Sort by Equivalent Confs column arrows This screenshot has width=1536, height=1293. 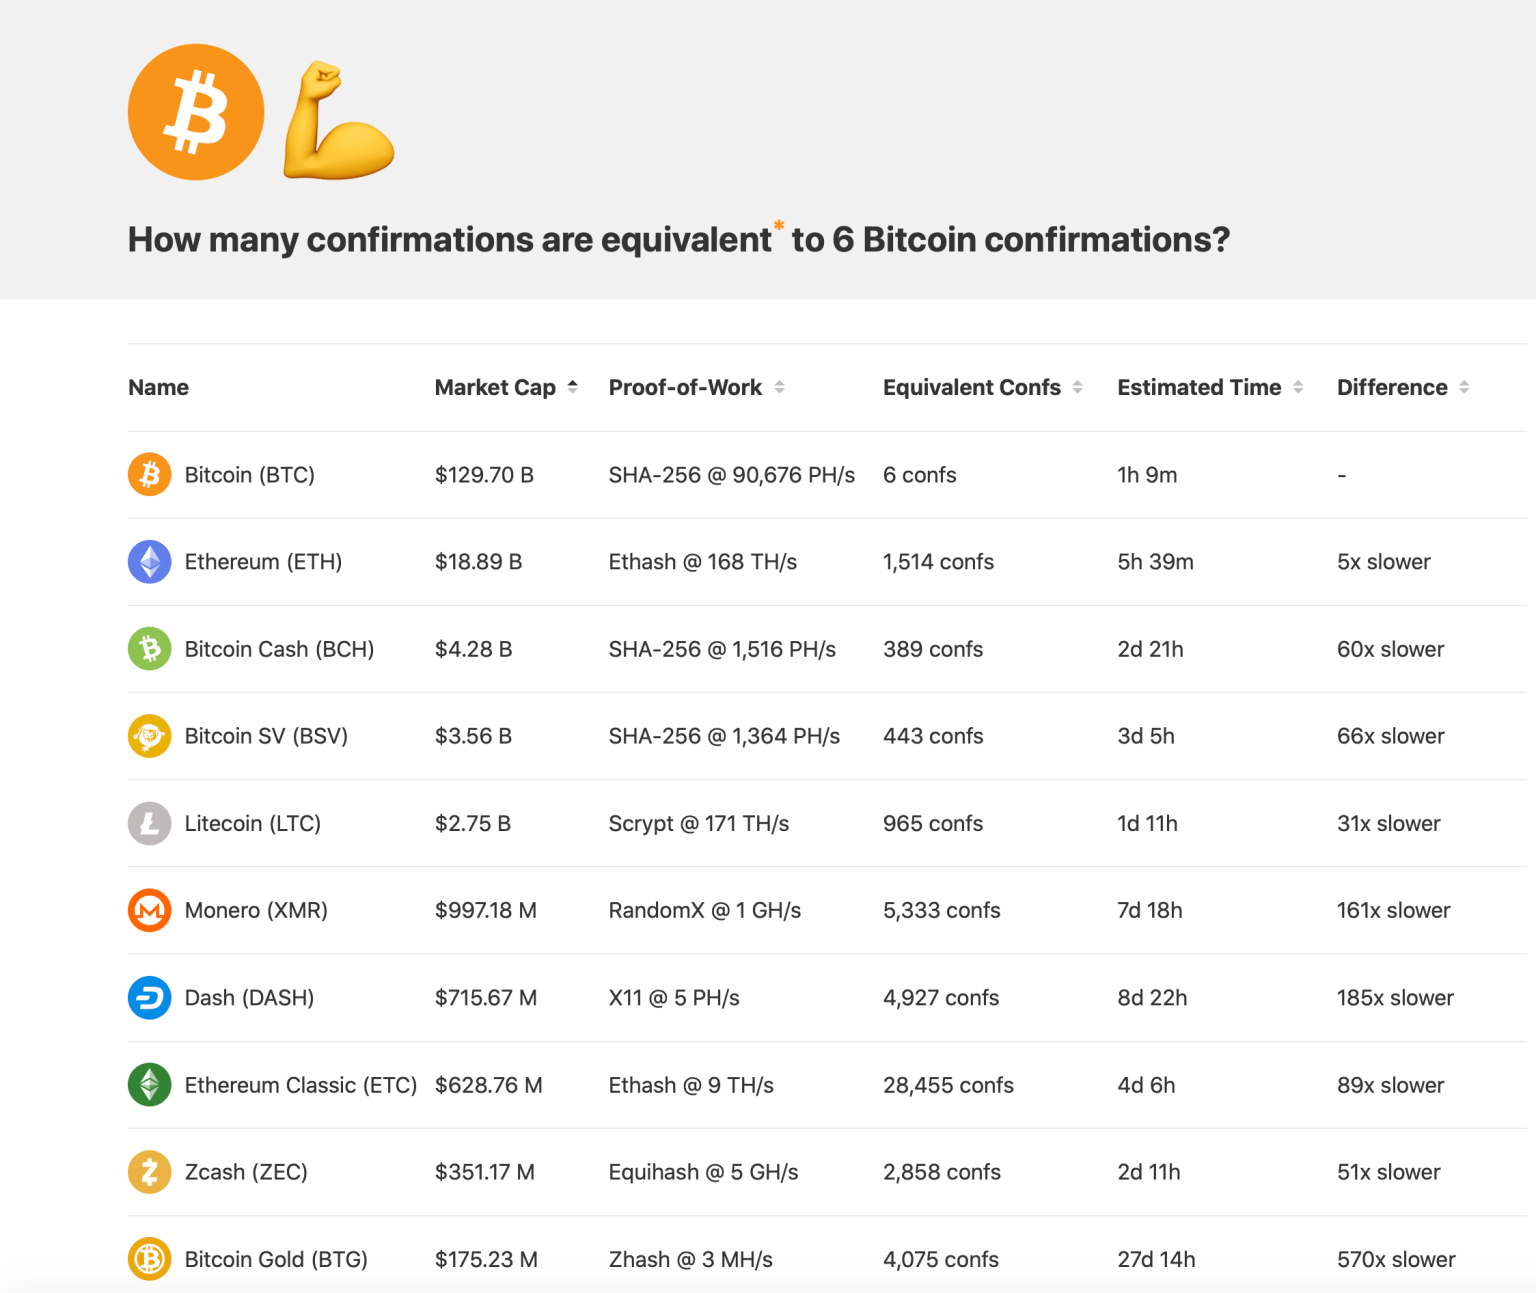pyautogui.click(x=1077, y=387)
